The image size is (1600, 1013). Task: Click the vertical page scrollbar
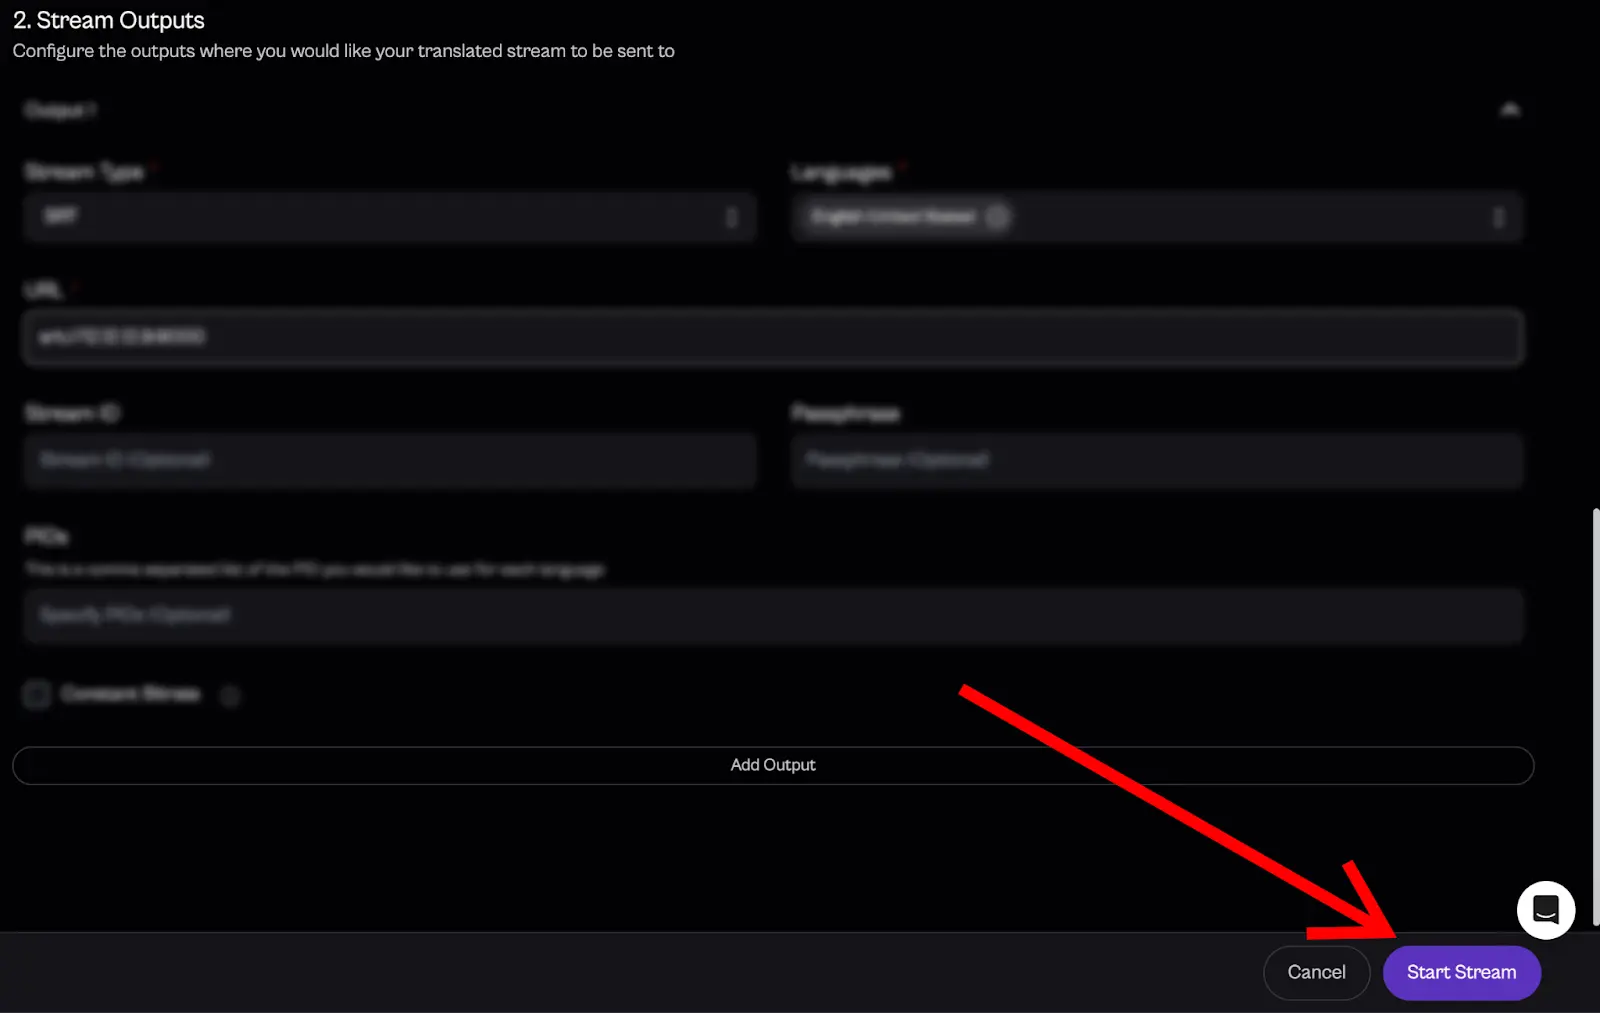tap(1594, 715)
